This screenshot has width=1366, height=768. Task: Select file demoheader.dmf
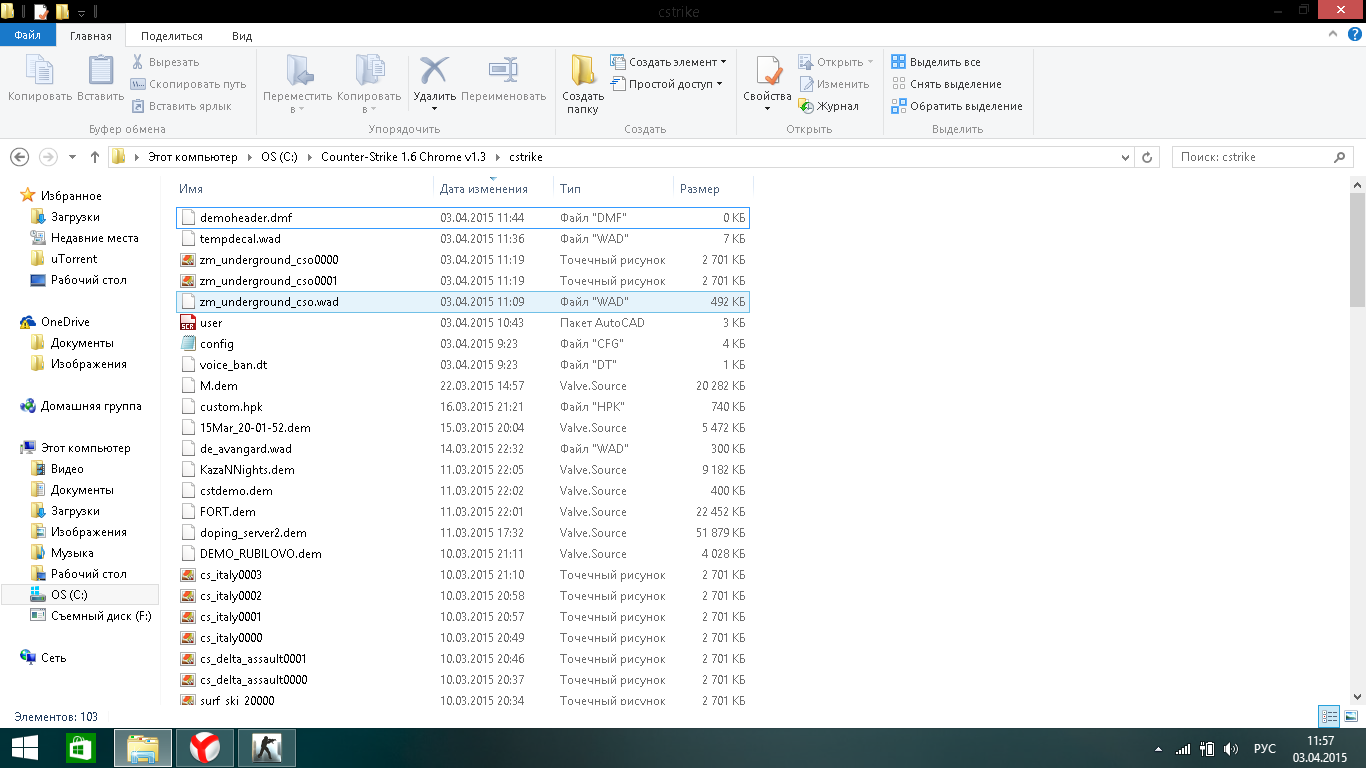pyautogui.click(x=462, y=217)
